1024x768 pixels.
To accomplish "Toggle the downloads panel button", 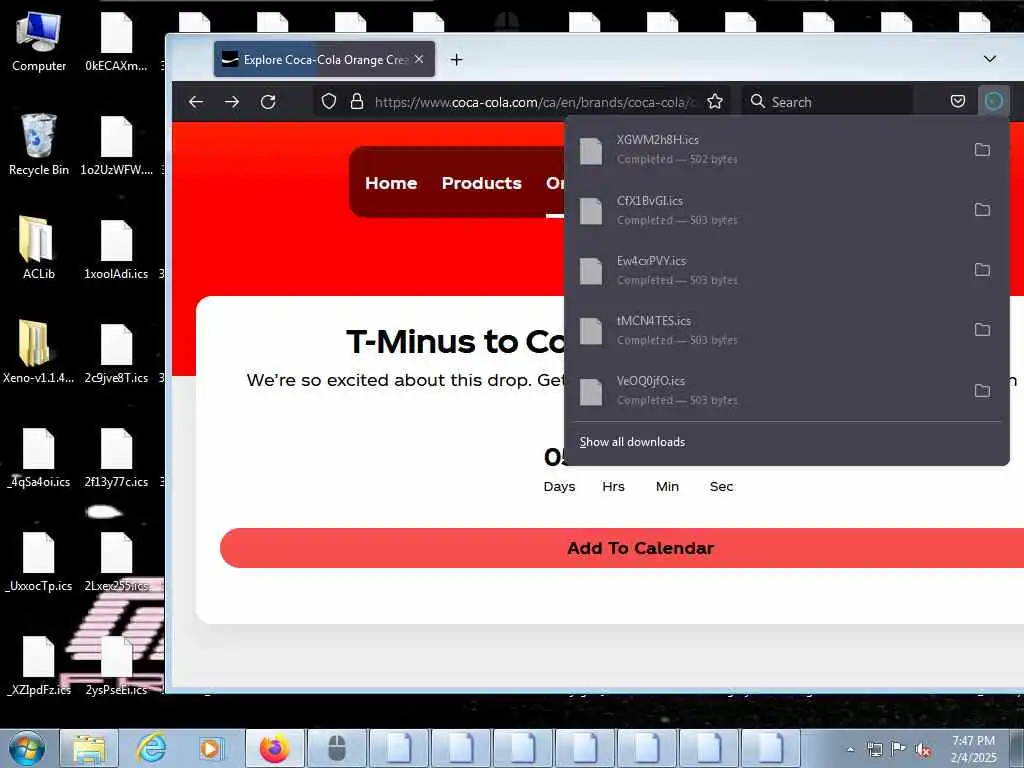I will pos(993,101).
